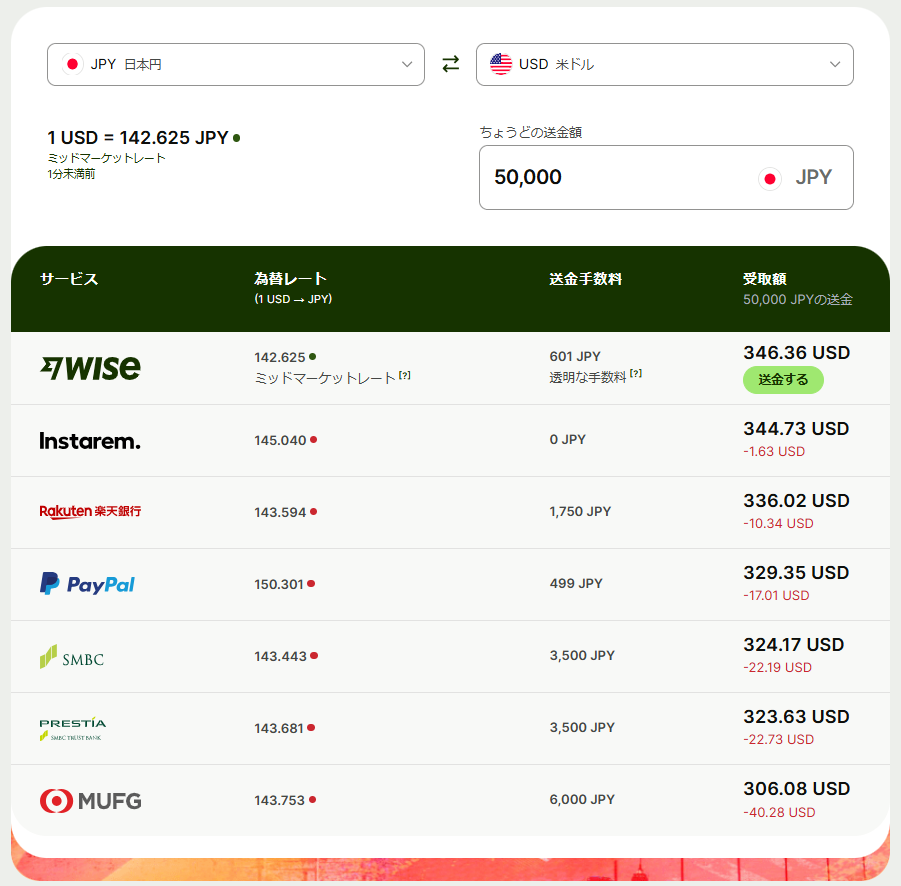This screenshot has width=901, height=886.
Task: Click the Instarem logo
Action: (x=90, y=441)
